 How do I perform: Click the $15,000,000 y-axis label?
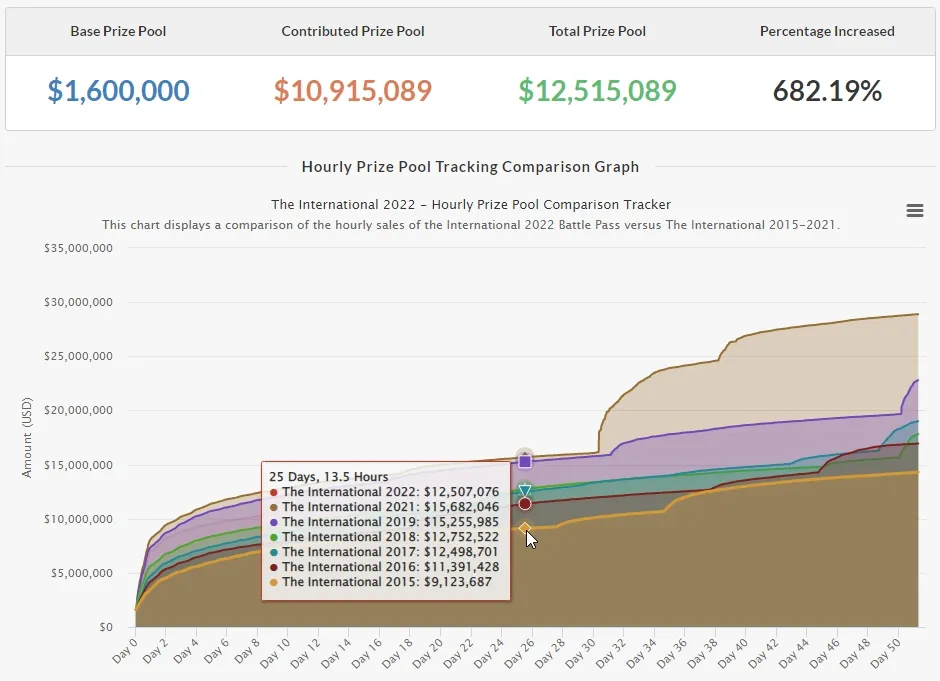78,465
